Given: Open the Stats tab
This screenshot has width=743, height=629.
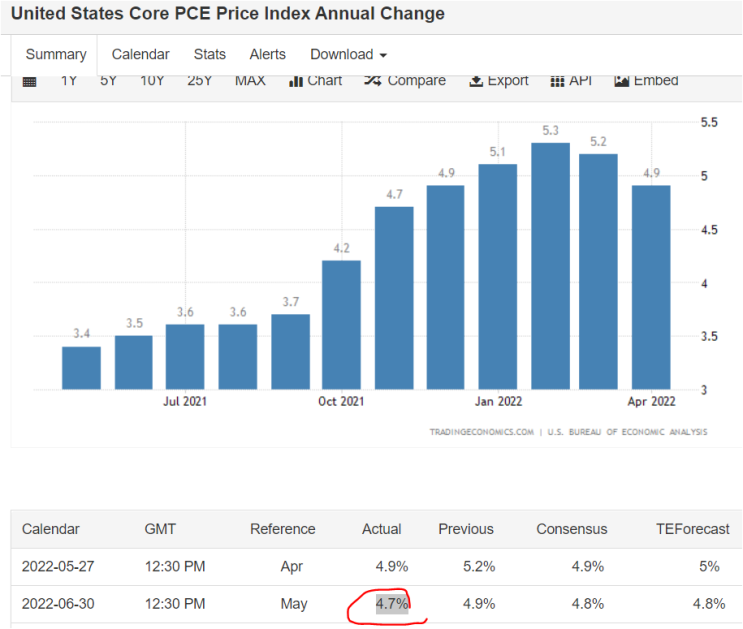Looking at the screenshot, I should click(x=209, y=55).
